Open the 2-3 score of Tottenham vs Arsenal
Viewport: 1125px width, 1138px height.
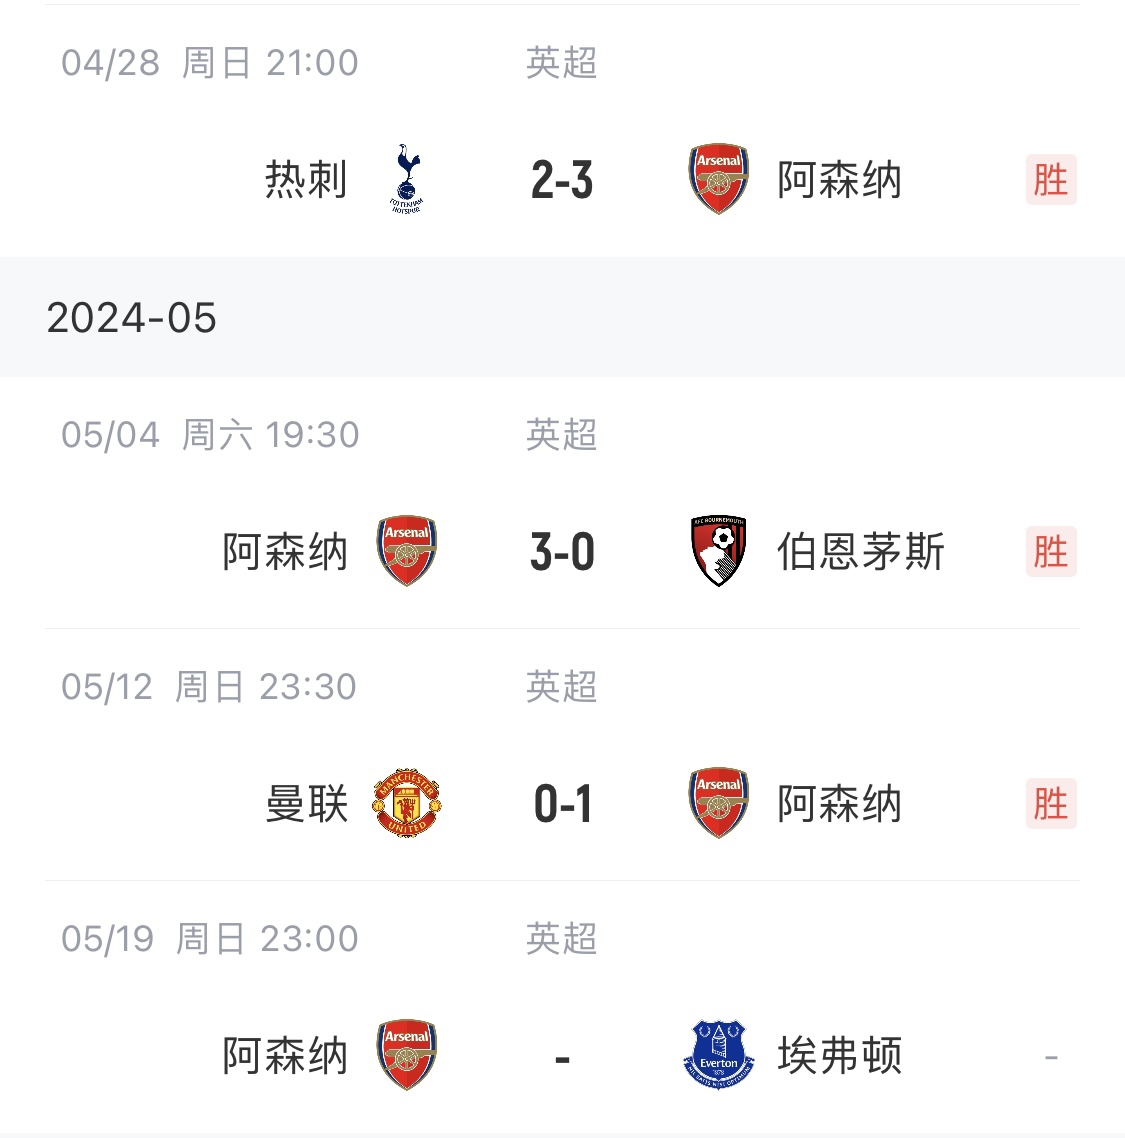(x=562, y=181)
